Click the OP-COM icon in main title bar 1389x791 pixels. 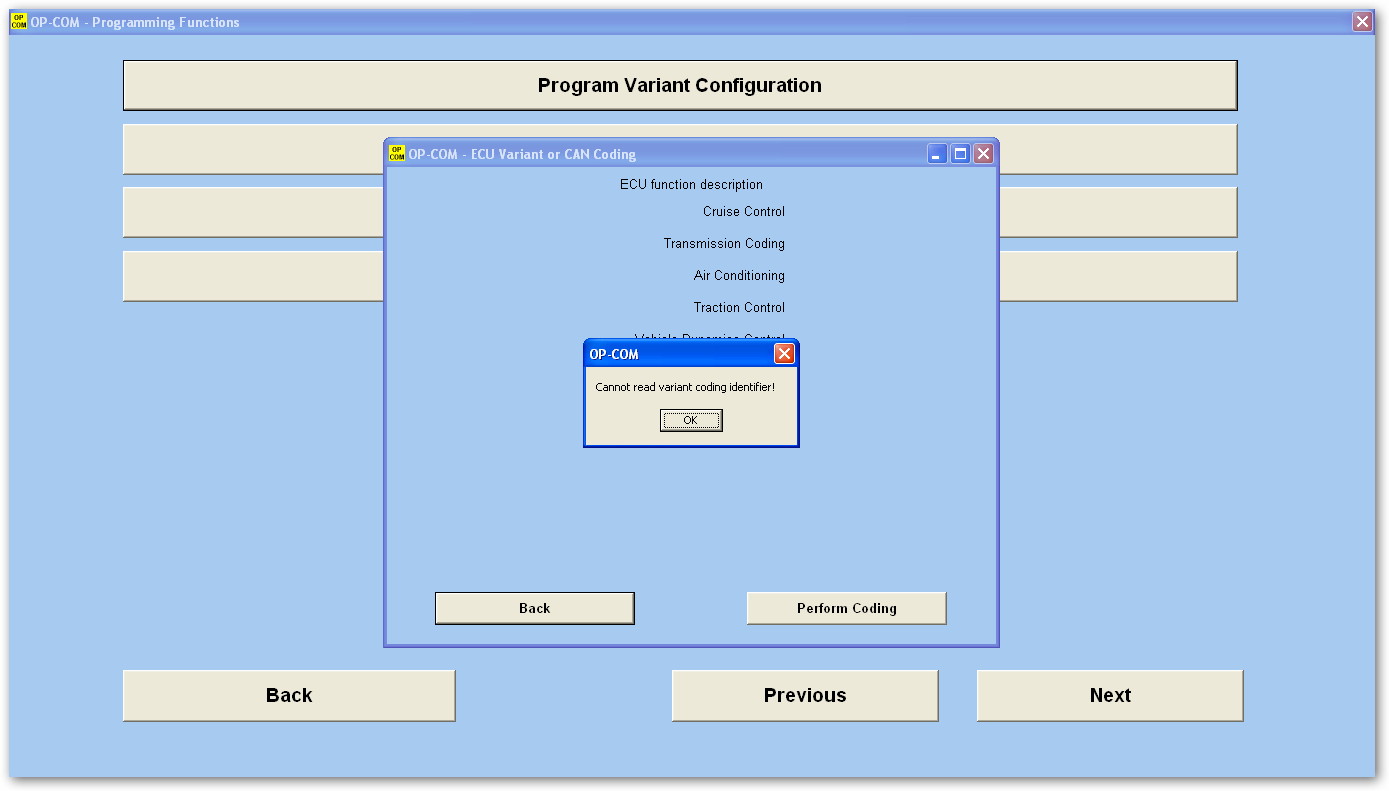coord(19,22)
